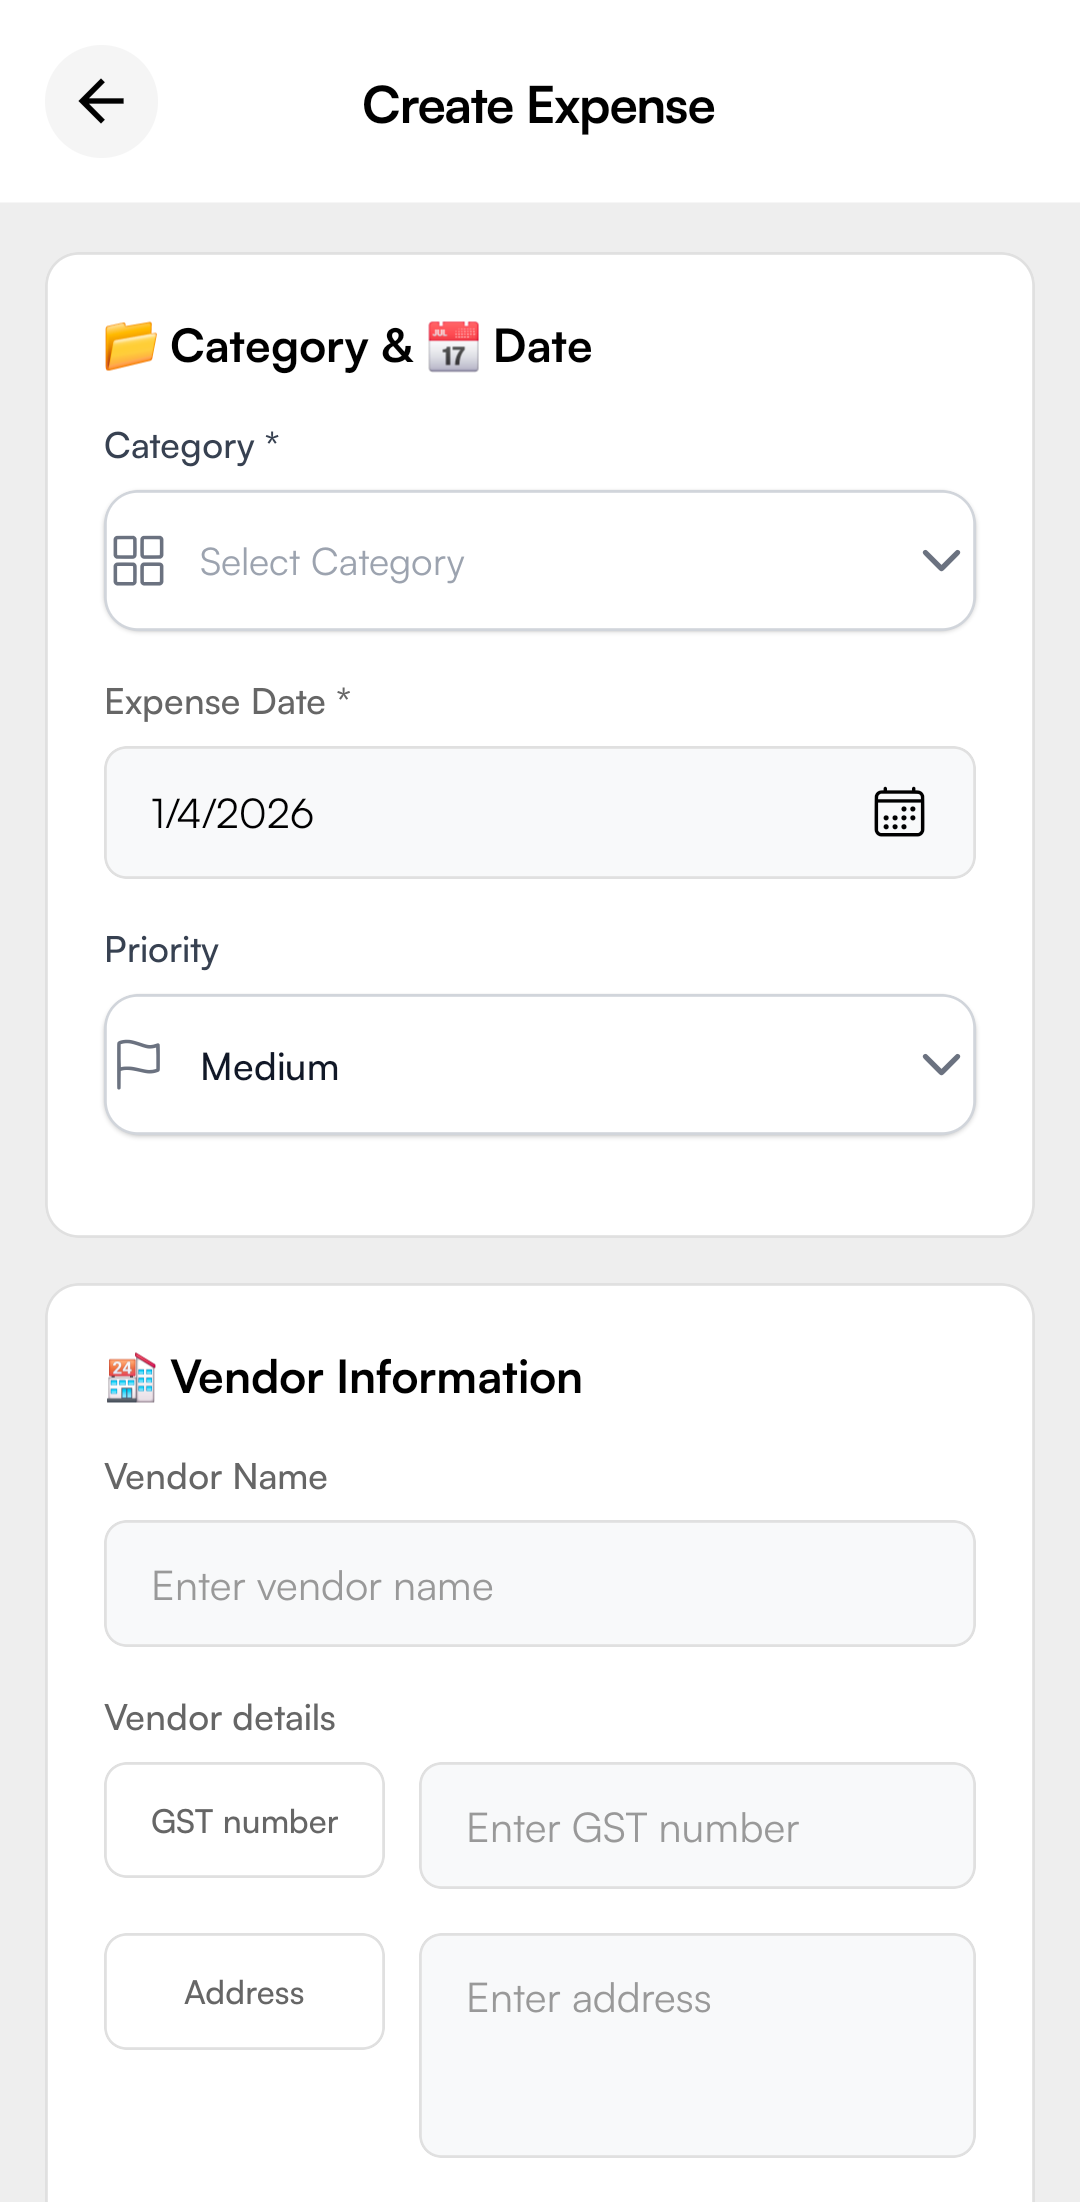Click the Address label button
Viewport: 1080px width, 2202px height.
click(244, 1992)
